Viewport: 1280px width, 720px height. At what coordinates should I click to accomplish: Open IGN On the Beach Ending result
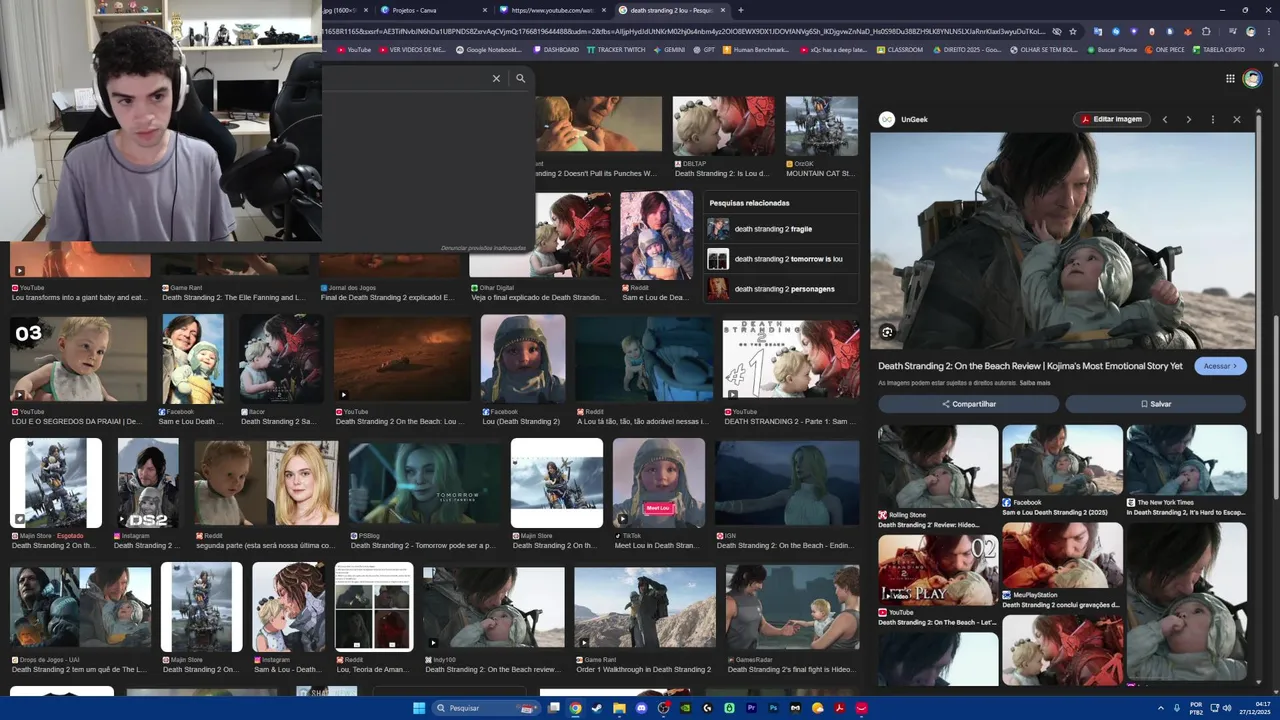point(787,483)
